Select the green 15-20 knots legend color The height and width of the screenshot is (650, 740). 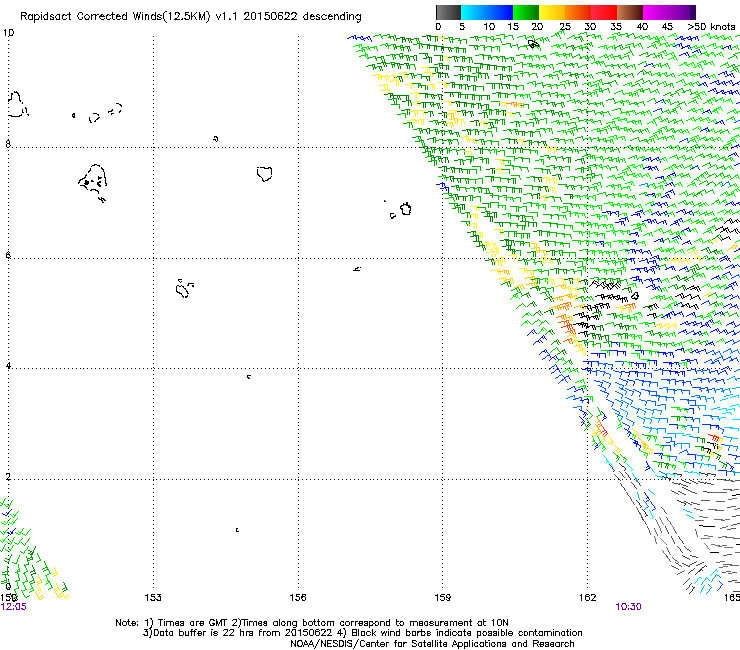526,12
